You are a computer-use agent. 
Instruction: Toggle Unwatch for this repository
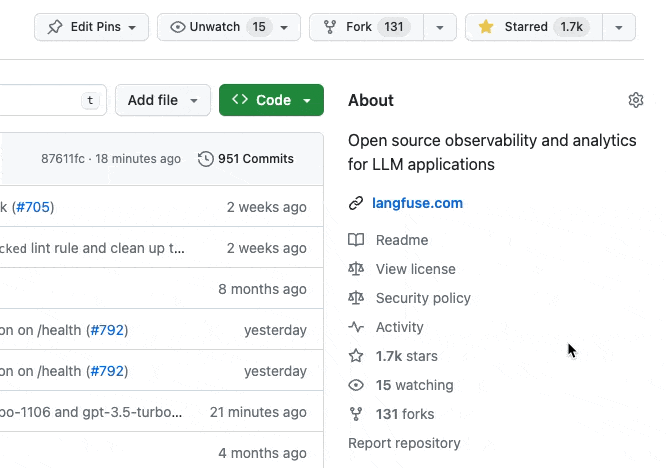(x=228, y=27)
